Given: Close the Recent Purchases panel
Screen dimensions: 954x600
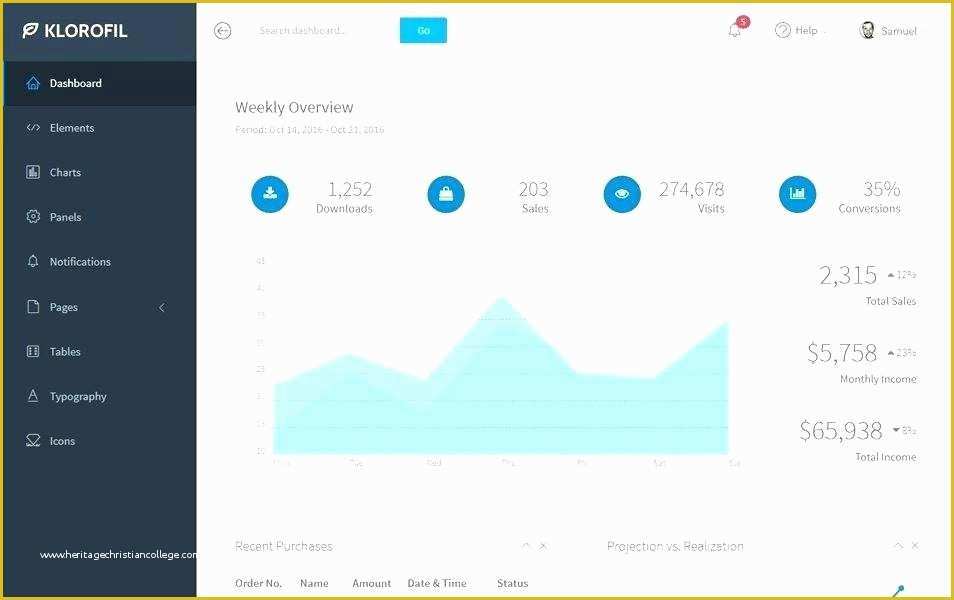Looking at the screenshot, I should pyautogui.click(x=543, y=546).
